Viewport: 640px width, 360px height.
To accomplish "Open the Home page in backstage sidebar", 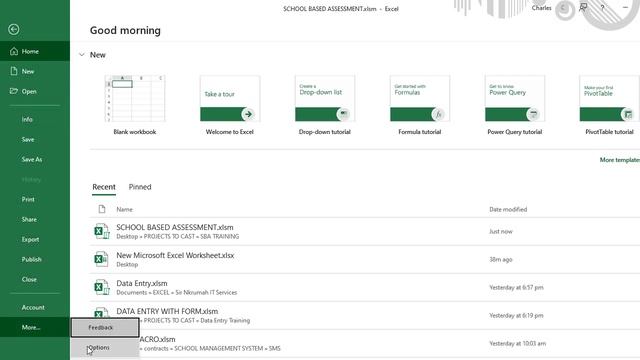I will 35,51.
